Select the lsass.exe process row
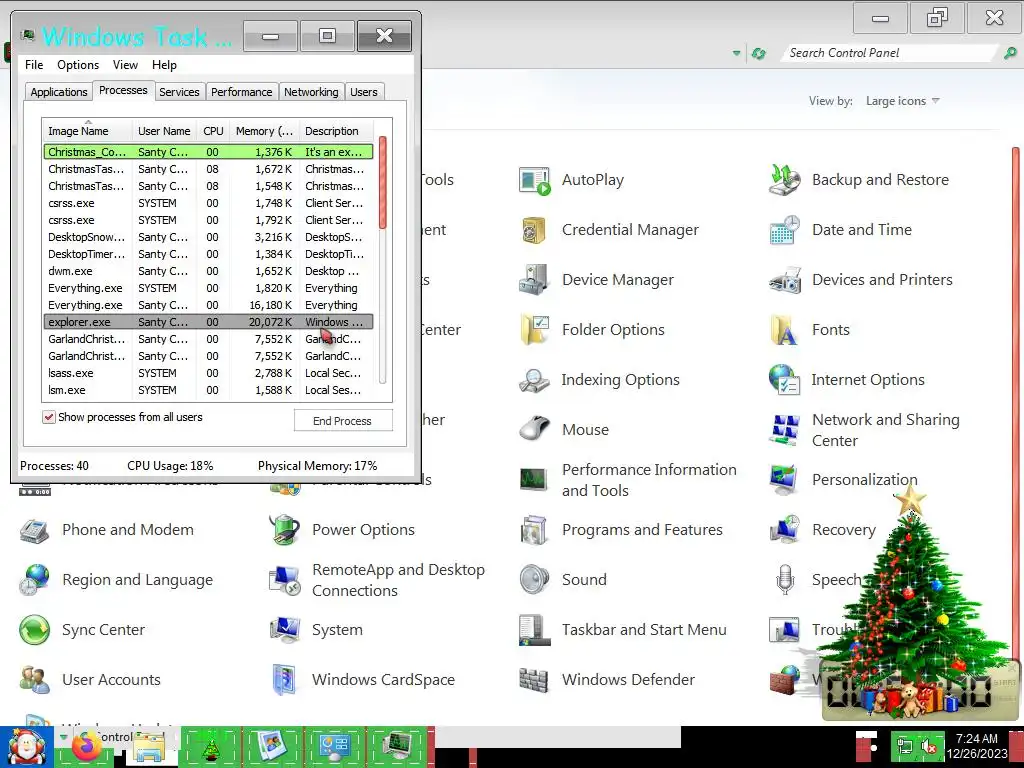The width and height of the screenshot is (1024, 768). click(x=208, y=373)
